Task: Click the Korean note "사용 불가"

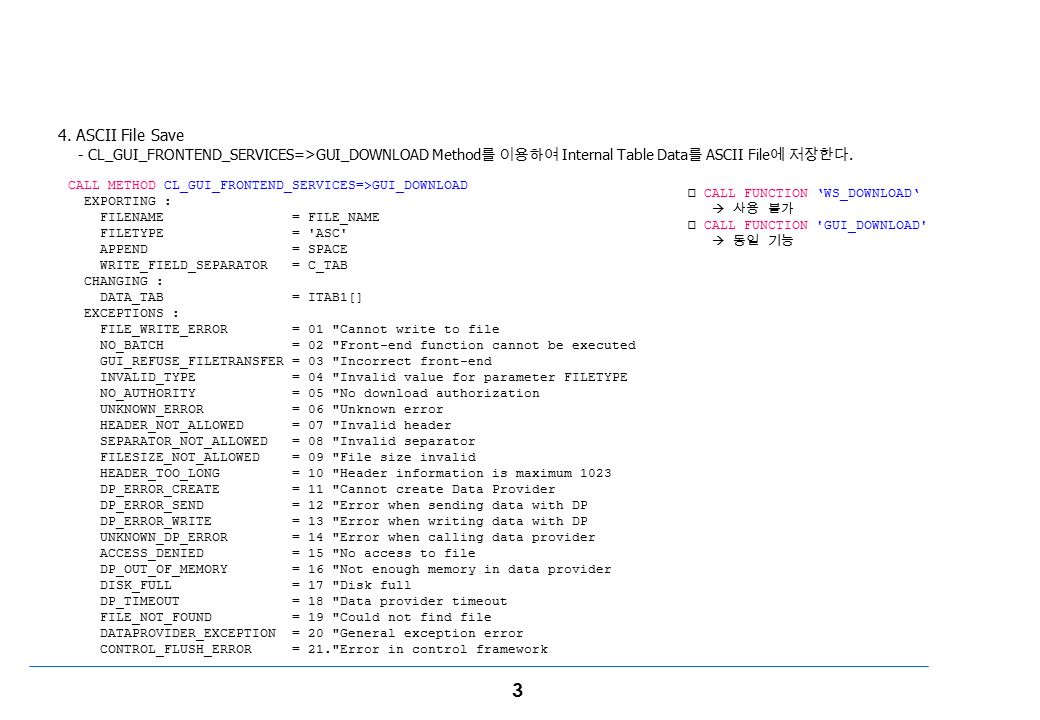Action: pos(763,208)
